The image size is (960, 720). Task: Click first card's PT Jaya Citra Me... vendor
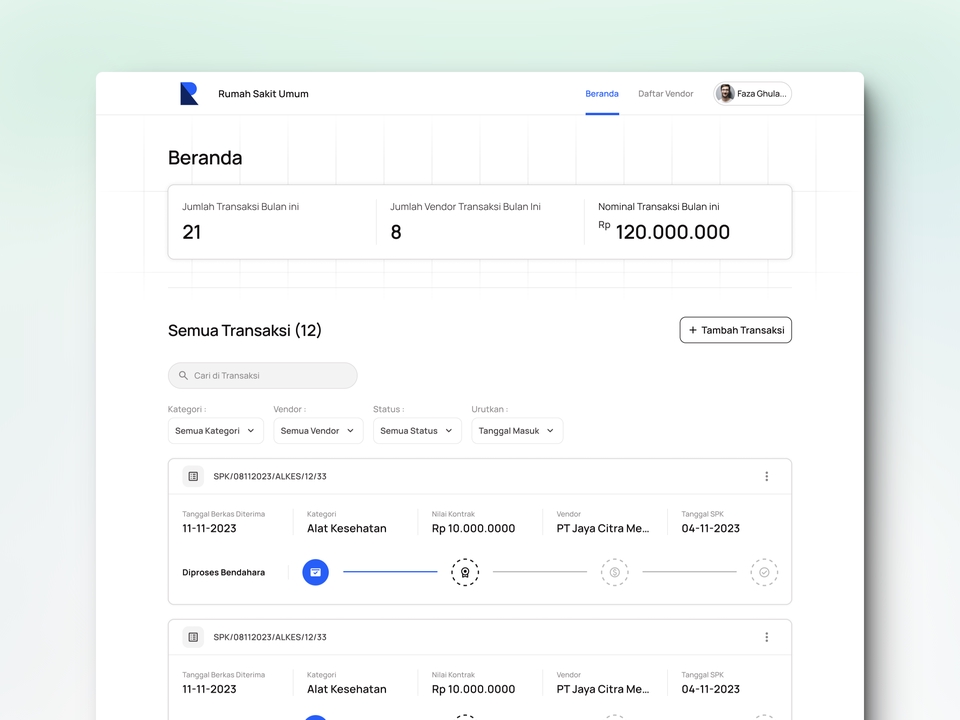point(602,528)
